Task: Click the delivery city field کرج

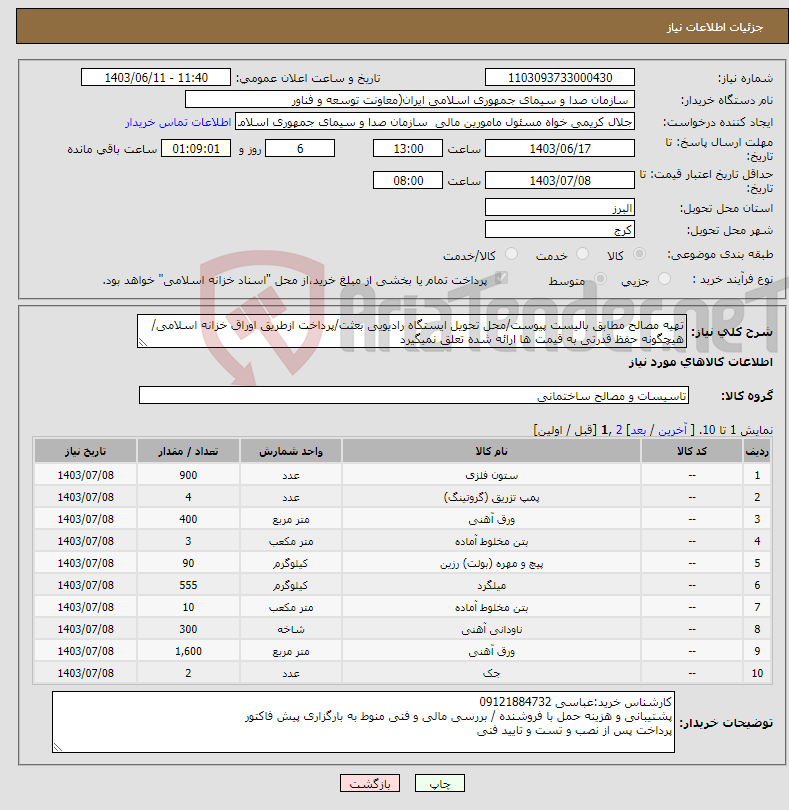Action: click(x=560, y=229)
